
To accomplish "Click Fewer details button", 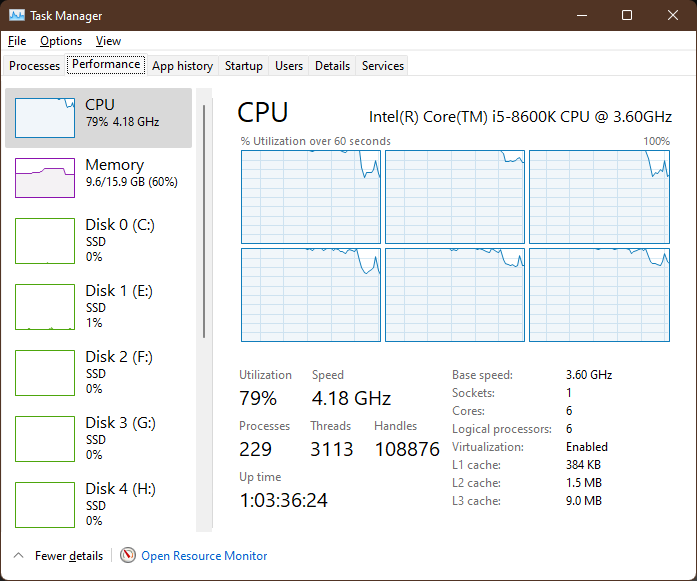I will 69,556.
